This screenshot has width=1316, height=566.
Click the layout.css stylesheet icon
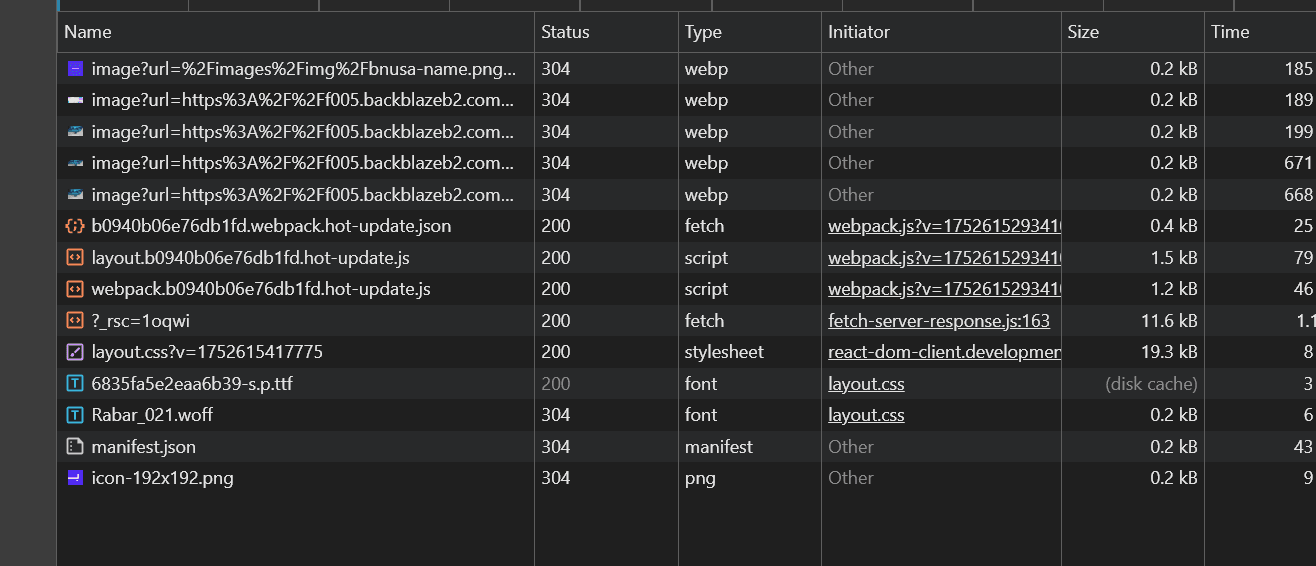coord(74,352)
